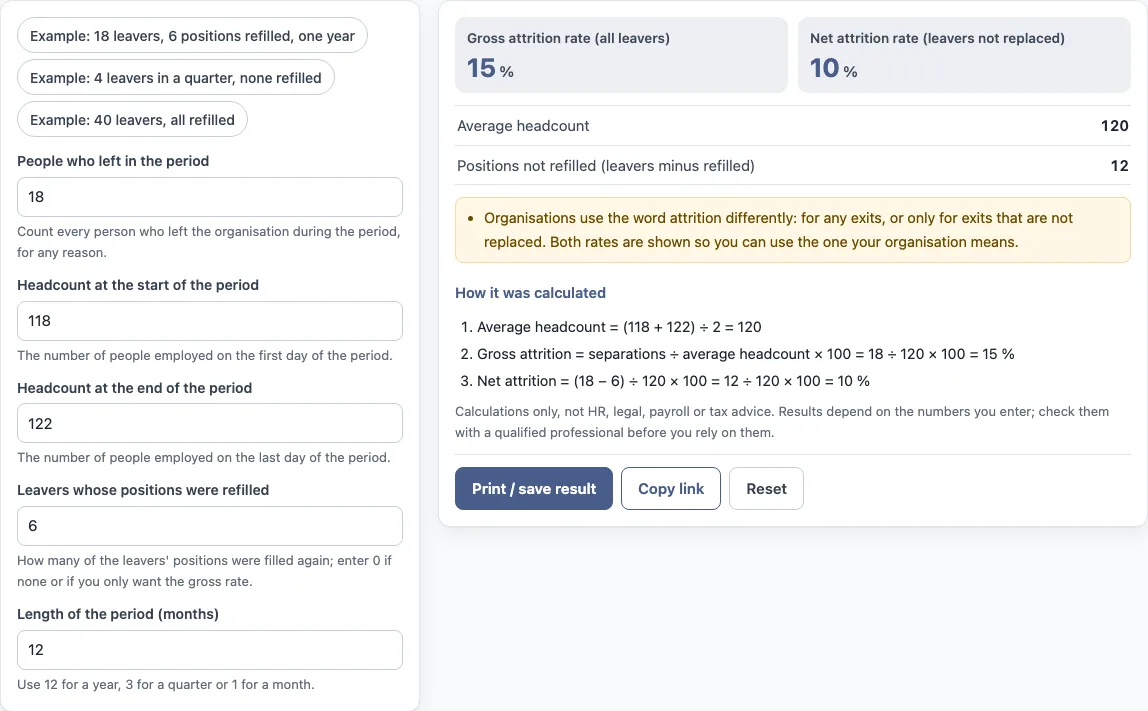Click 'Leavers whose positions were refilled' label
This screenshot has width=1148, height=711.
144,490
